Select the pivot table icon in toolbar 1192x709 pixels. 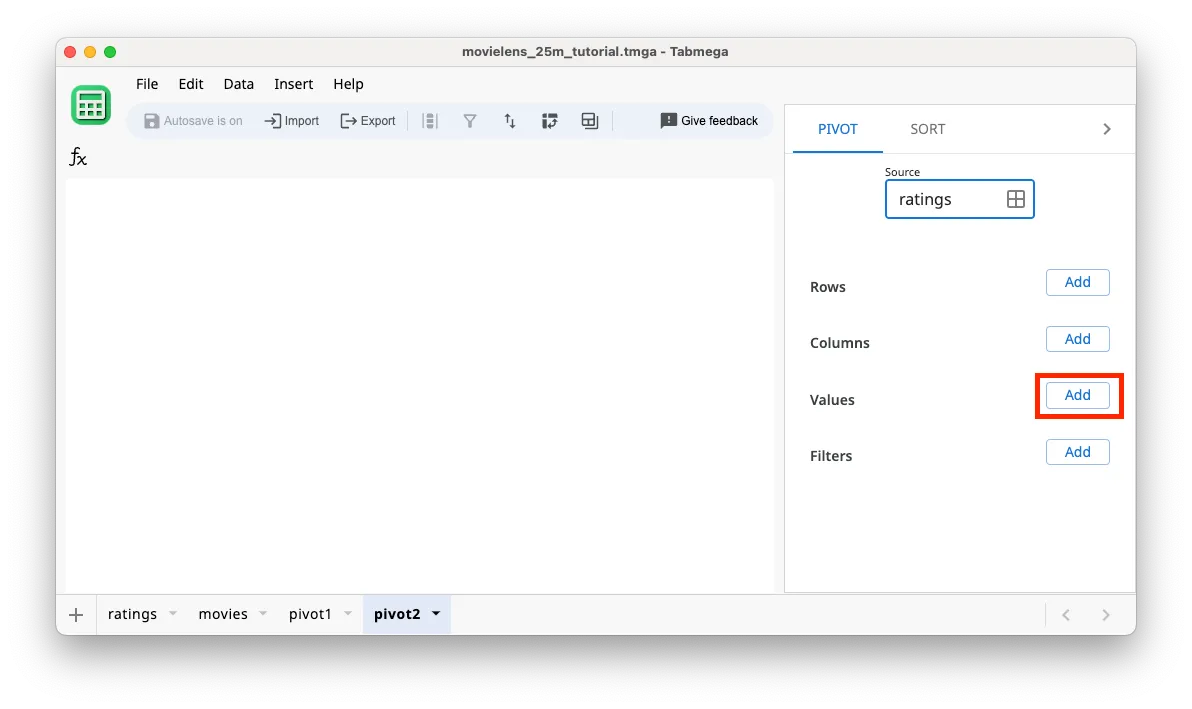(x=549, y=120)
